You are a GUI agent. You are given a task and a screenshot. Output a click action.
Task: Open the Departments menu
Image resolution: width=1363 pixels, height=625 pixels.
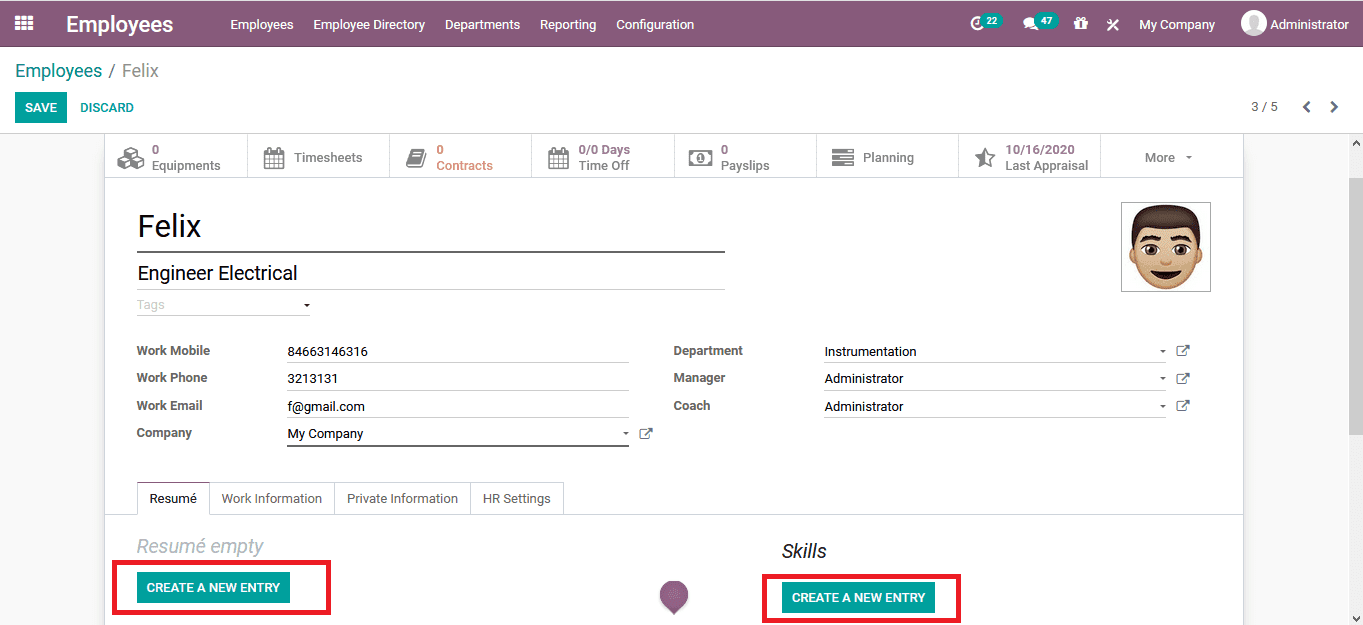(482, 24)
